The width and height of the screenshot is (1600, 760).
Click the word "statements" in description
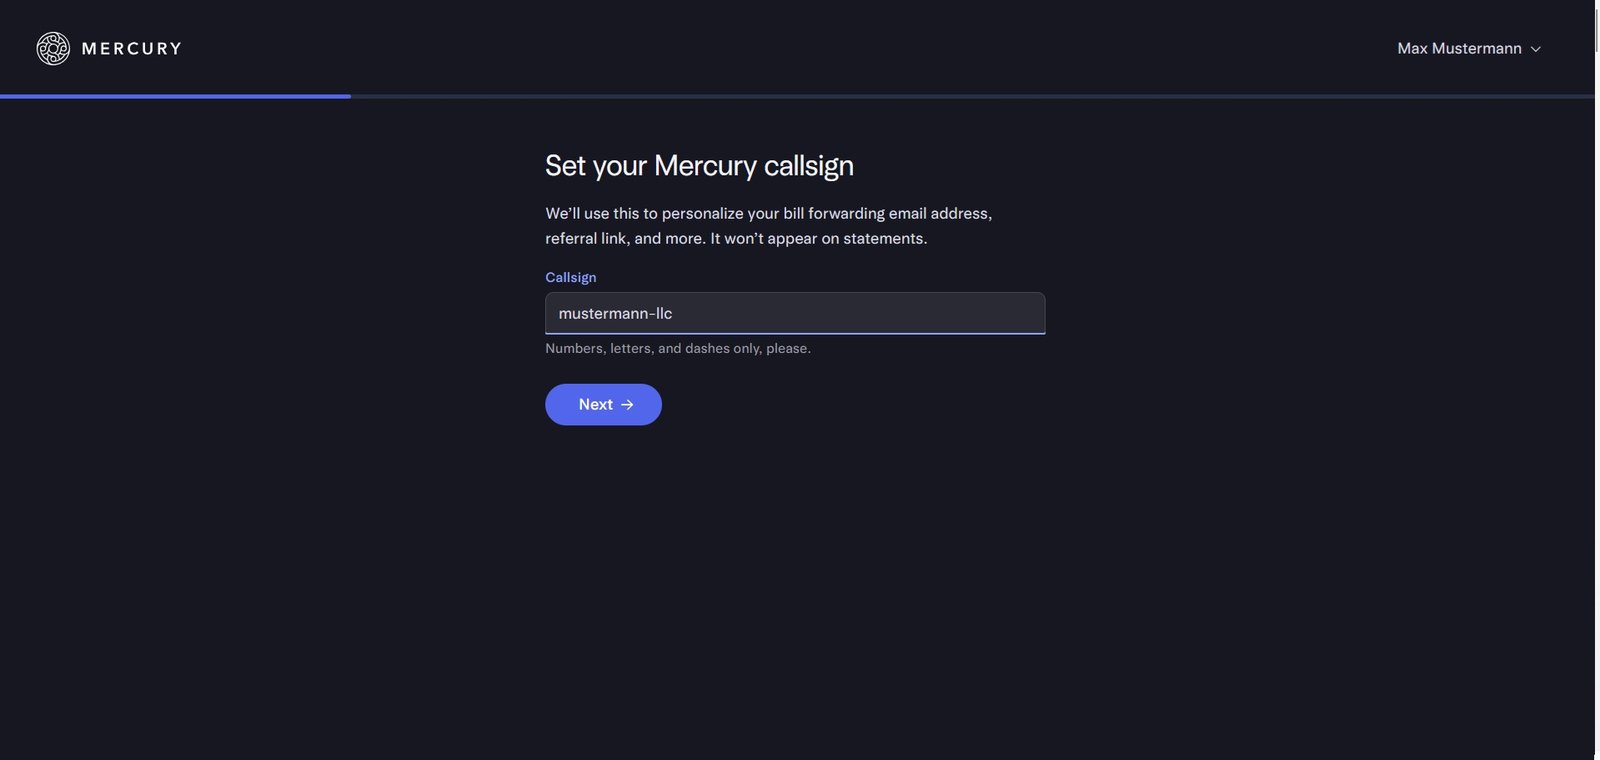(x=883, y=238)
